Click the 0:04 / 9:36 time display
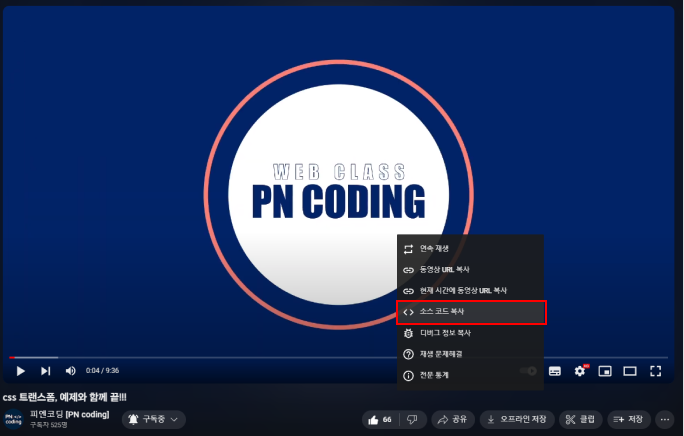684x436 pixels. click(103, 371)
